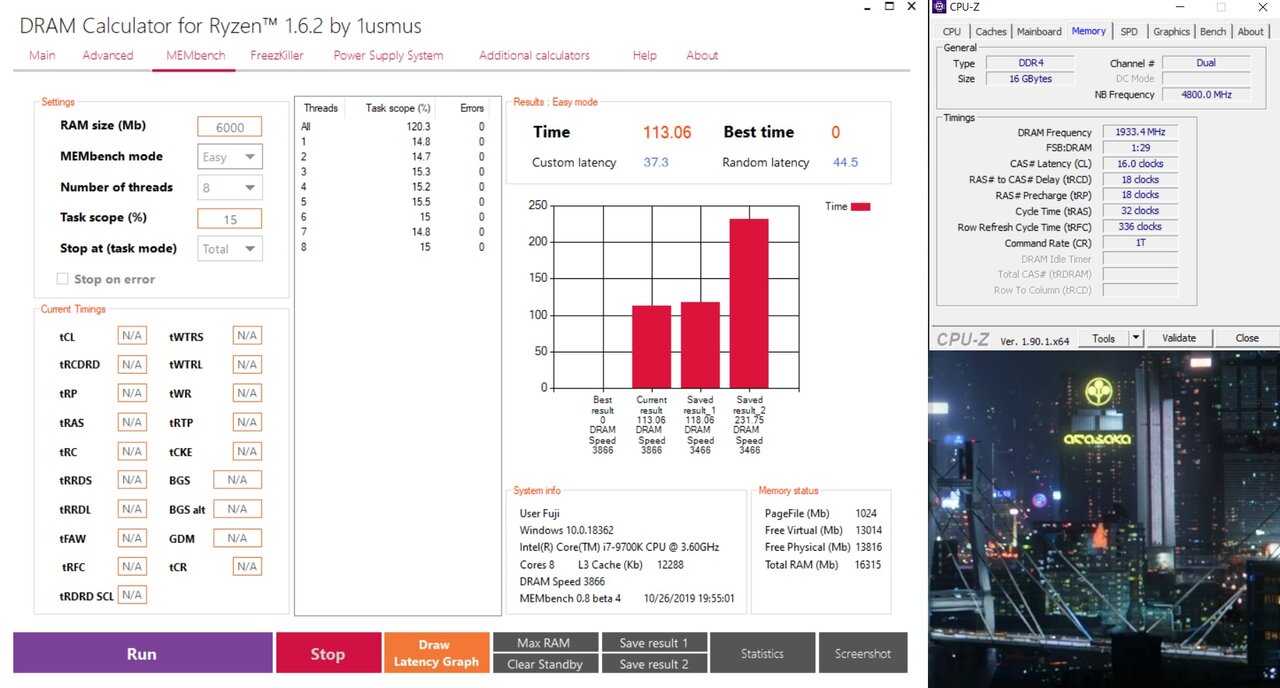Open the SPD tab in CPU-Z
This screenshot has height=688, width=1280.
tap(1129, 31)
